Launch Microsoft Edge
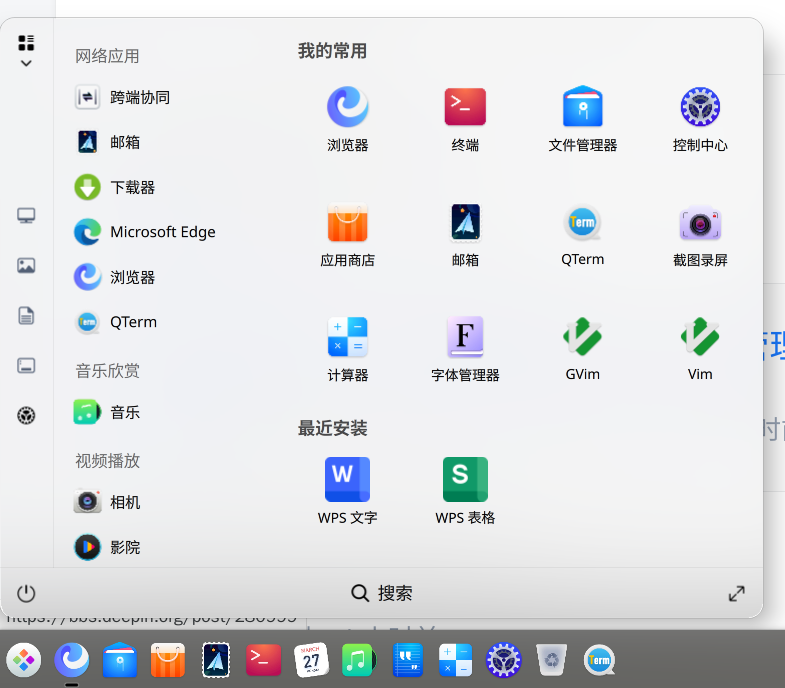 [x=145, y=232]
